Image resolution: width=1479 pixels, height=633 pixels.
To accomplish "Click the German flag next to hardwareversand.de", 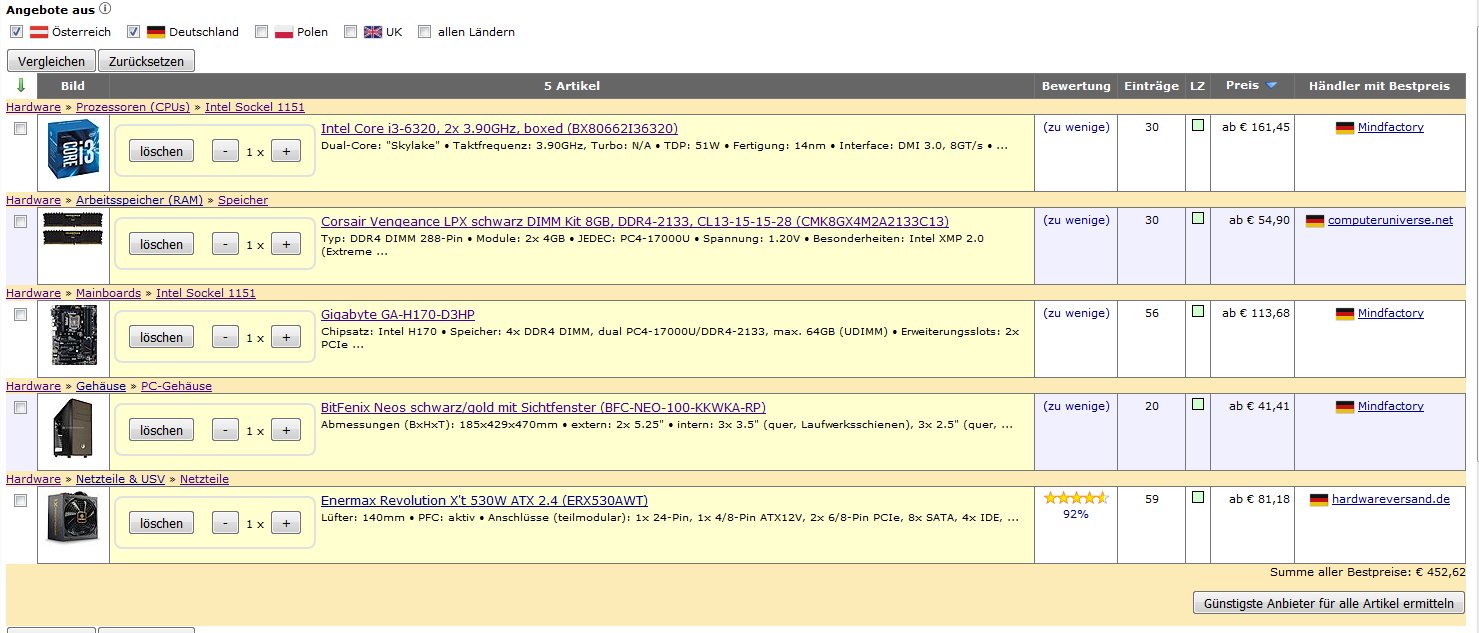I will [x=1319, y=500].
